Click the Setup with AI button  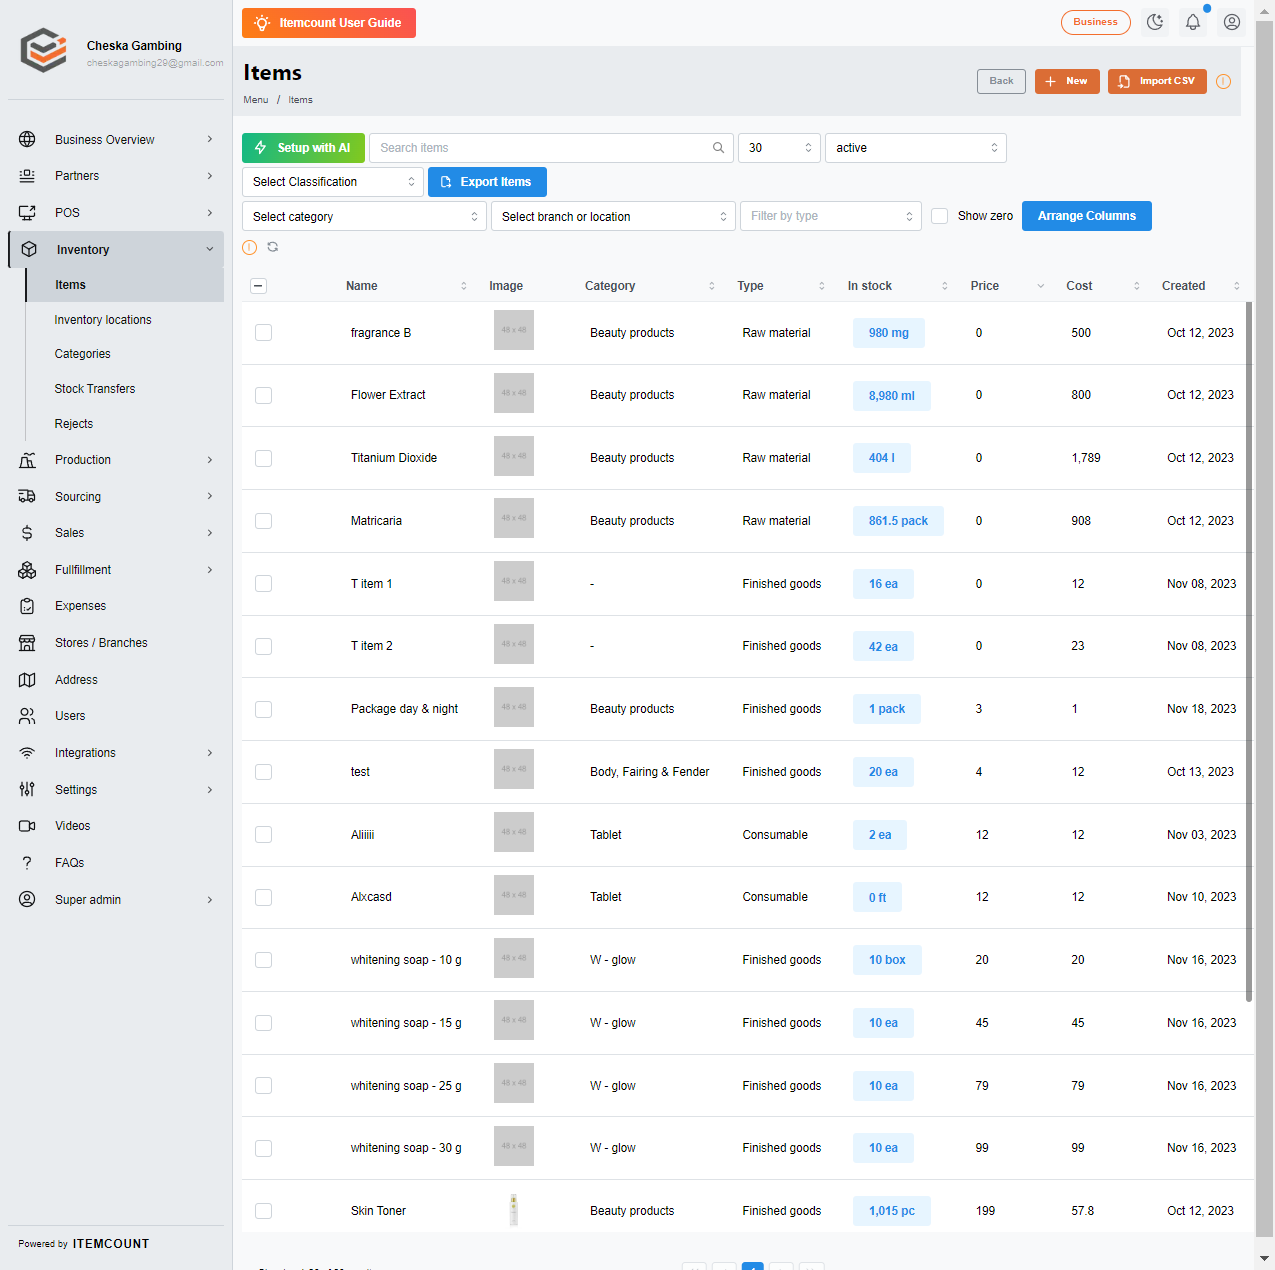click(x=303, y=148)
